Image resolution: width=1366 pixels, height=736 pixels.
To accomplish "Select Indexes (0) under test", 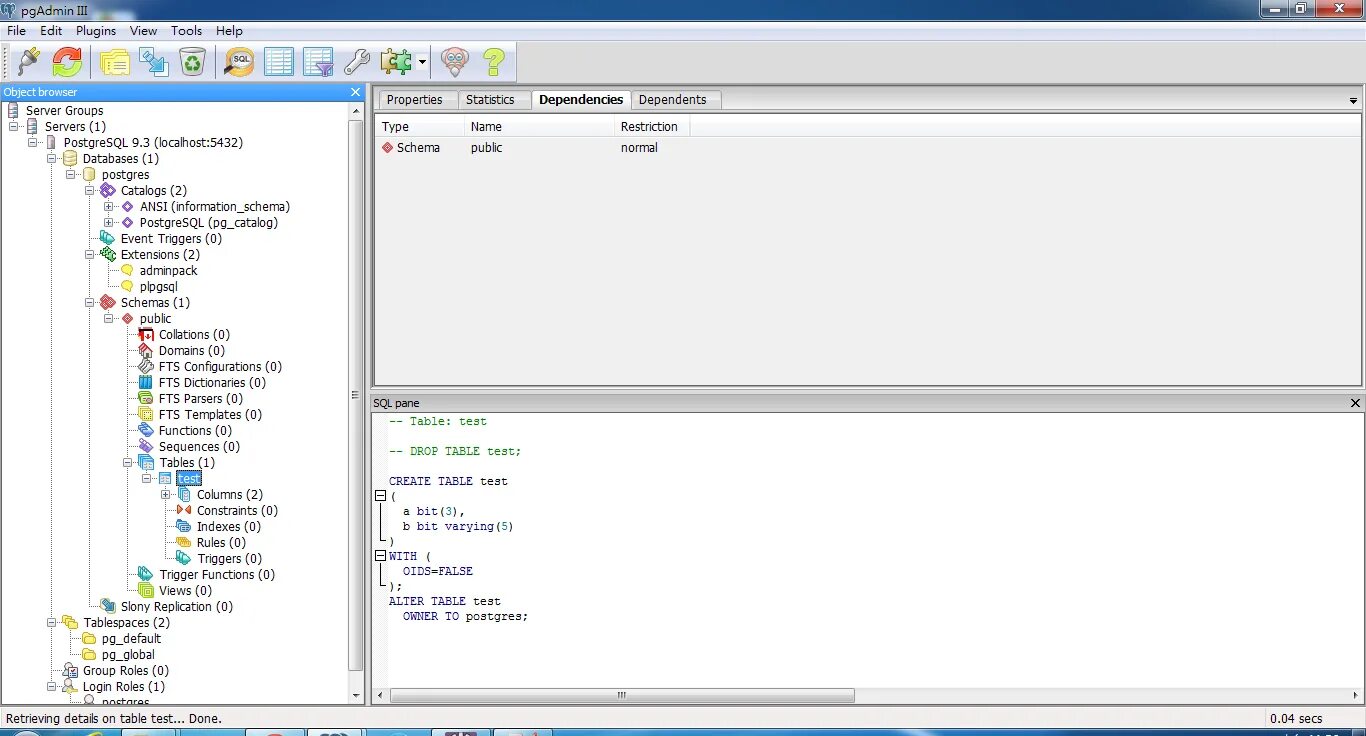I will 229,527.
